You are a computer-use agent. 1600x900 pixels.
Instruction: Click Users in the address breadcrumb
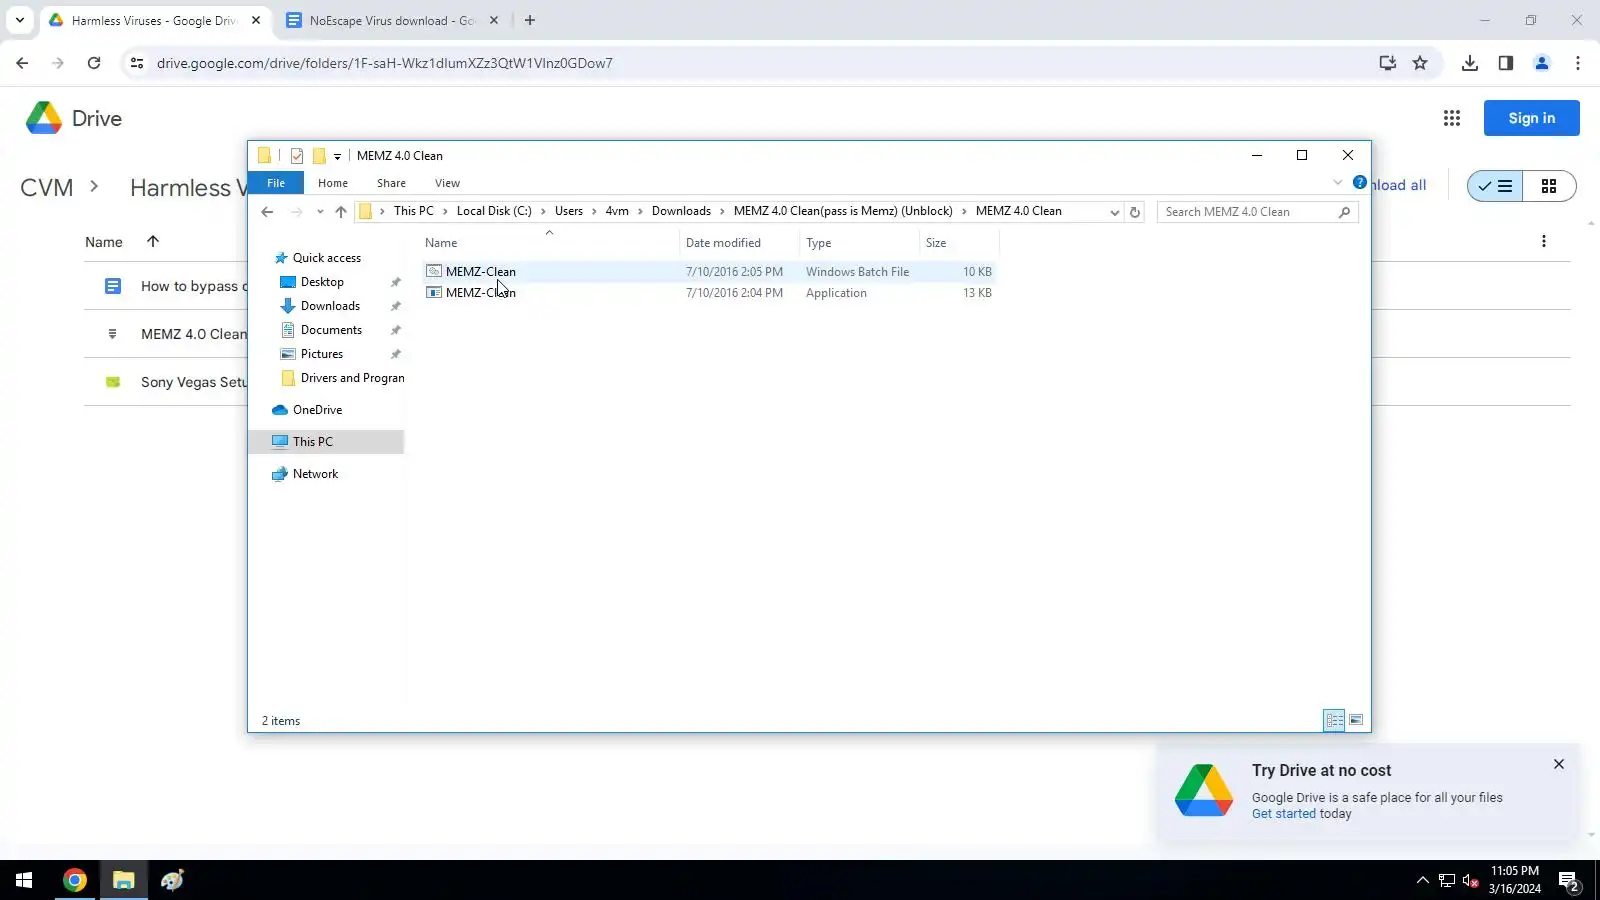point(569,211)
